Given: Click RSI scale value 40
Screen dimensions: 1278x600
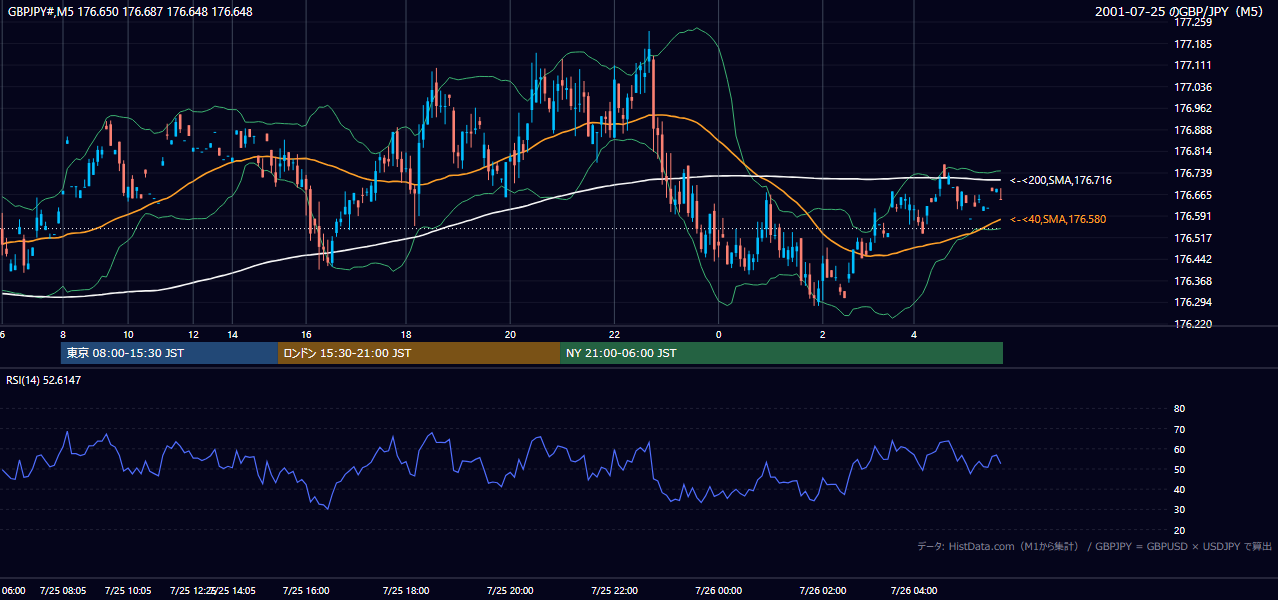Looking at the screenshot, I should click(x=1179, y=489).
